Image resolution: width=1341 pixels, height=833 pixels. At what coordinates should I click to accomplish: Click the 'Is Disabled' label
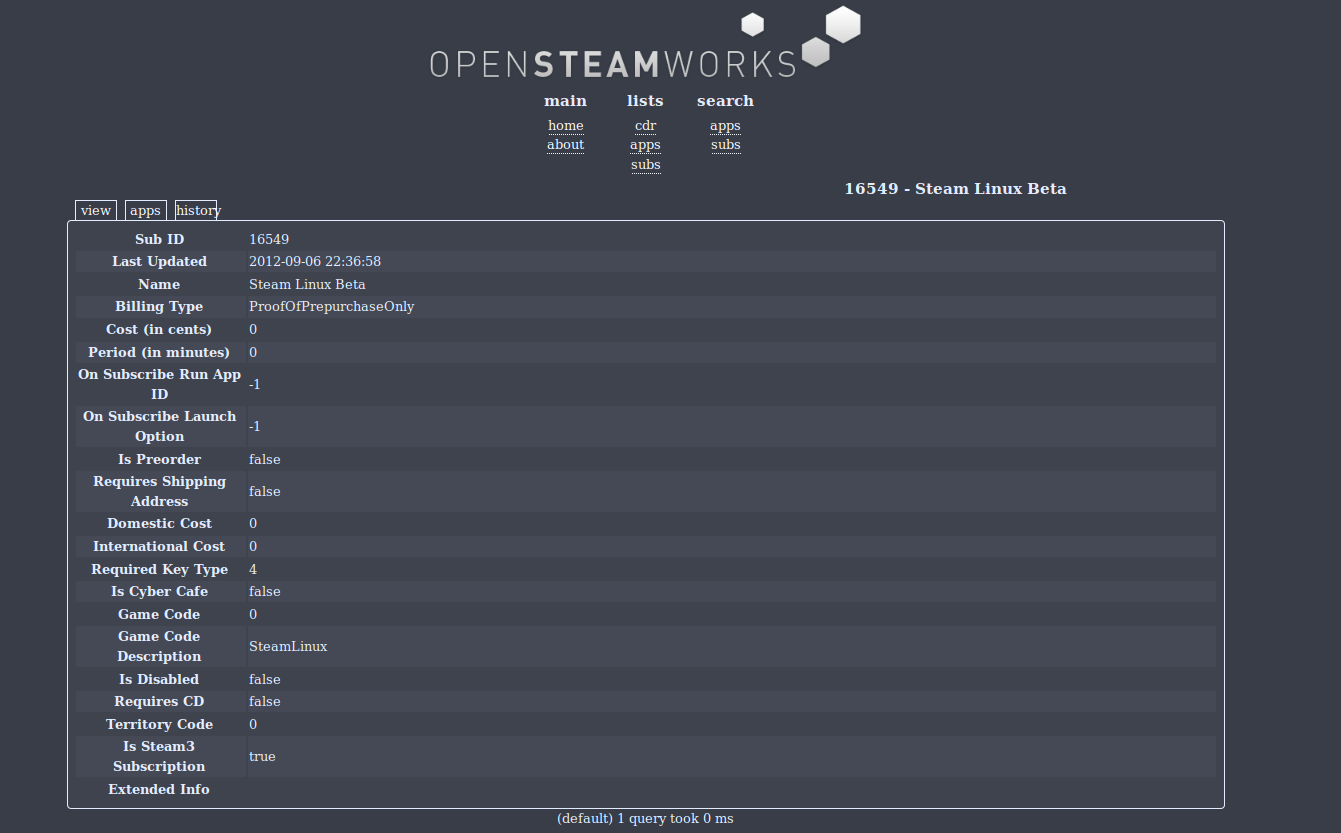pos(160,679)
